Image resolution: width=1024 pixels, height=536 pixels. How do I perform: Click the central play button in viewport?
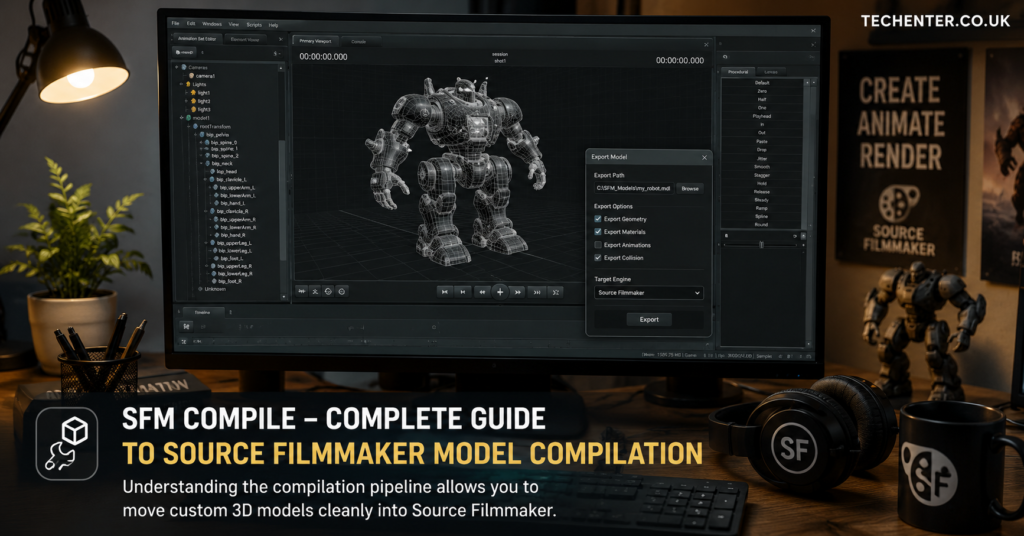tap(500, 292)
